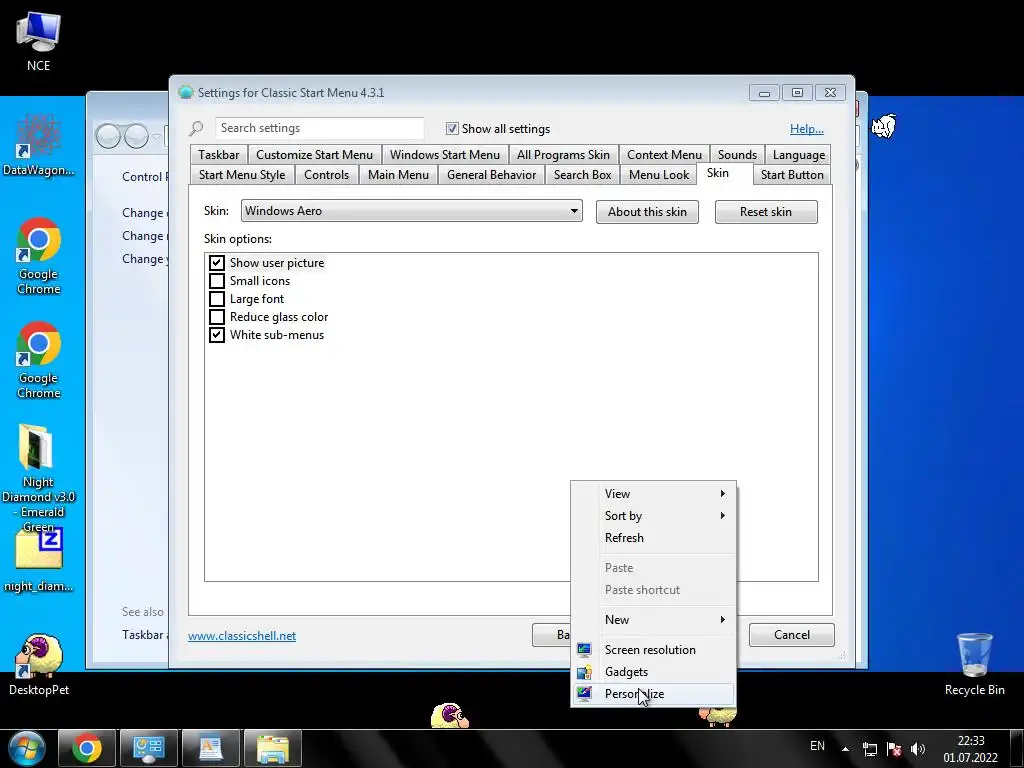This screenshot has width=1024, height=768.
Task: Open the Recycle Bin
Action: pos(974,663)
